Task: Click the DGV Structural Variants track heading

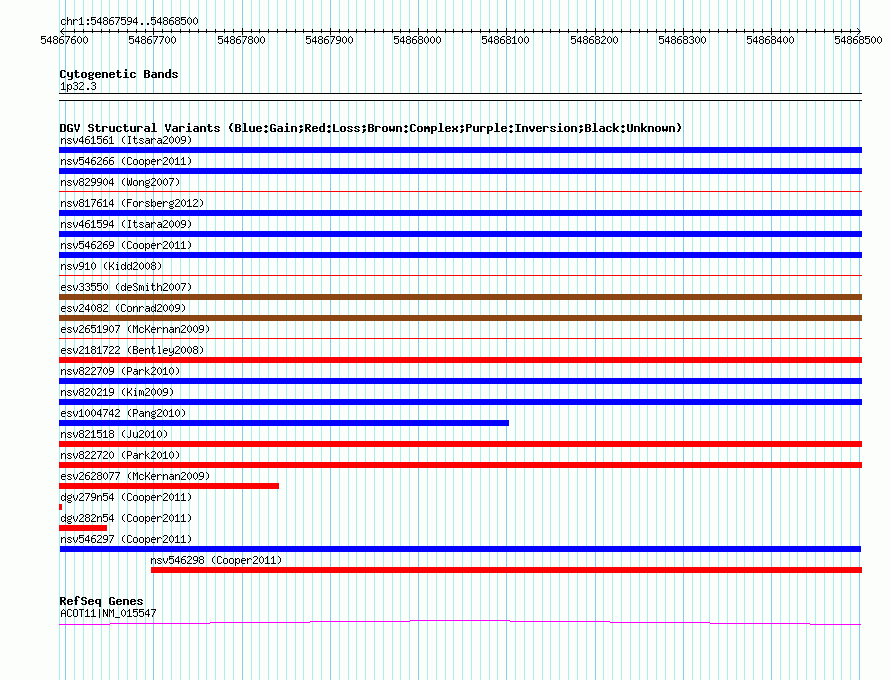Action: (371, 128)
